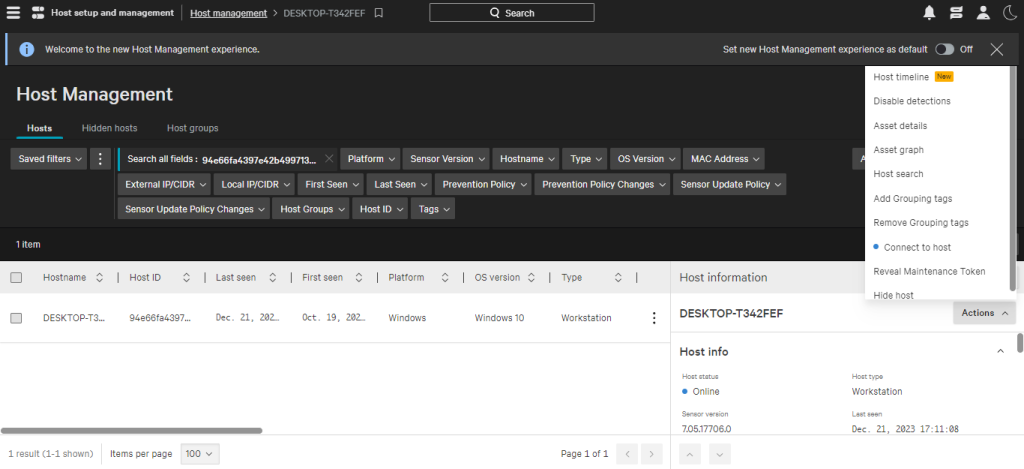Check the select-all hosts checkbox

[x=16, y=278]
